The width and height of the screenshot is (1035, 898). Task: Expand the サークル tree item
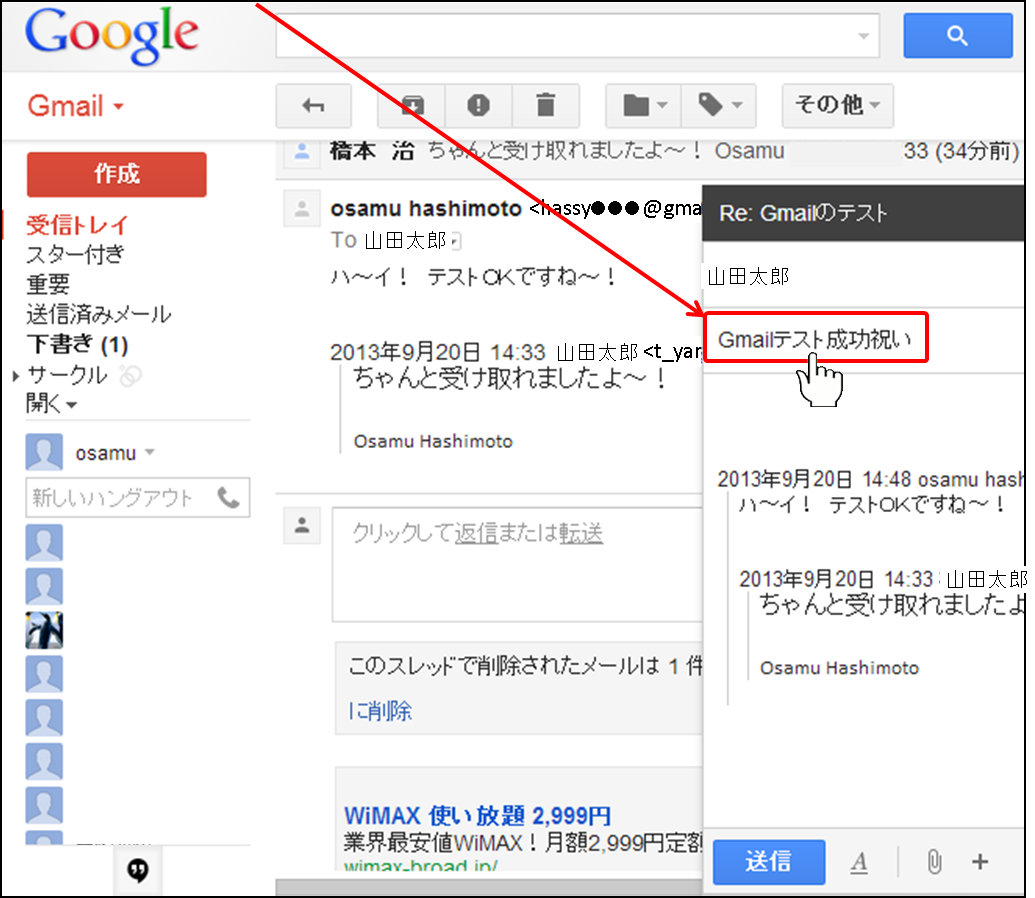15,376
